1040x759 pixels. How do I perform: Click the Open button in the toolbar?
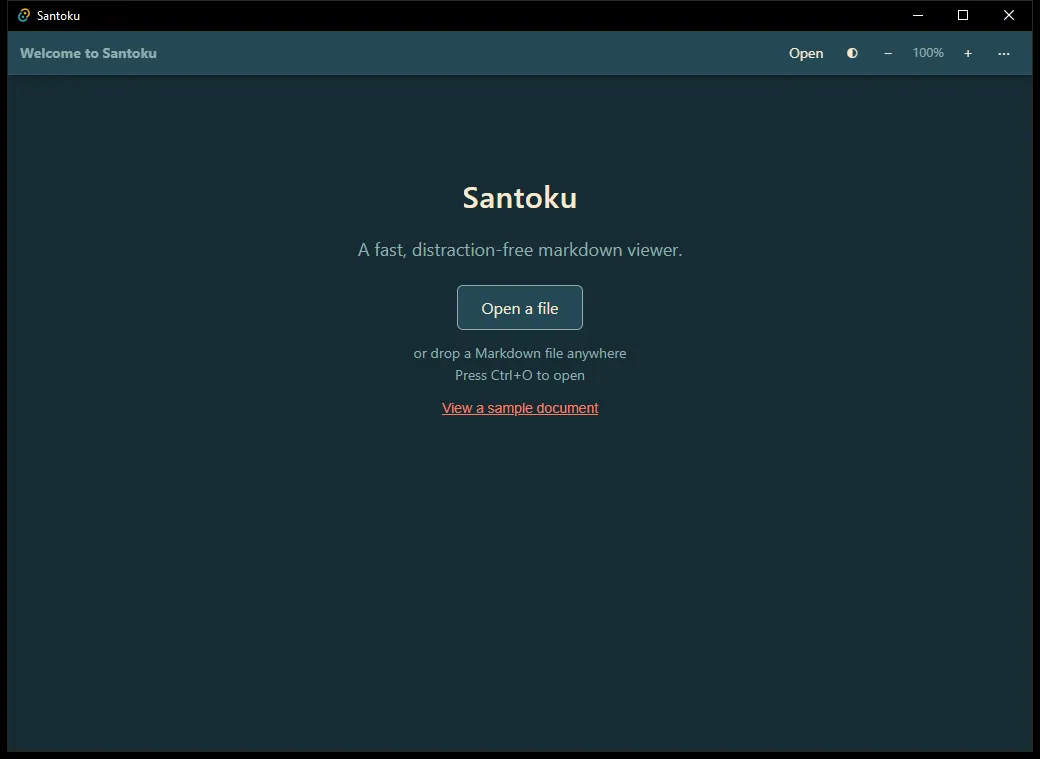(x=806, y=53)
